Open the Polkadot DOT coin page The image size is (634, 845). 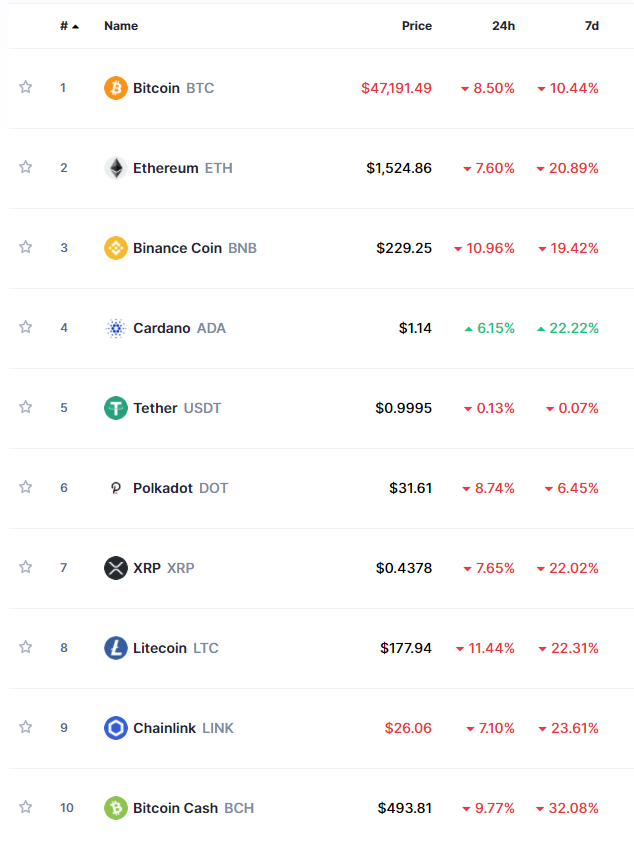click(180, 488)
